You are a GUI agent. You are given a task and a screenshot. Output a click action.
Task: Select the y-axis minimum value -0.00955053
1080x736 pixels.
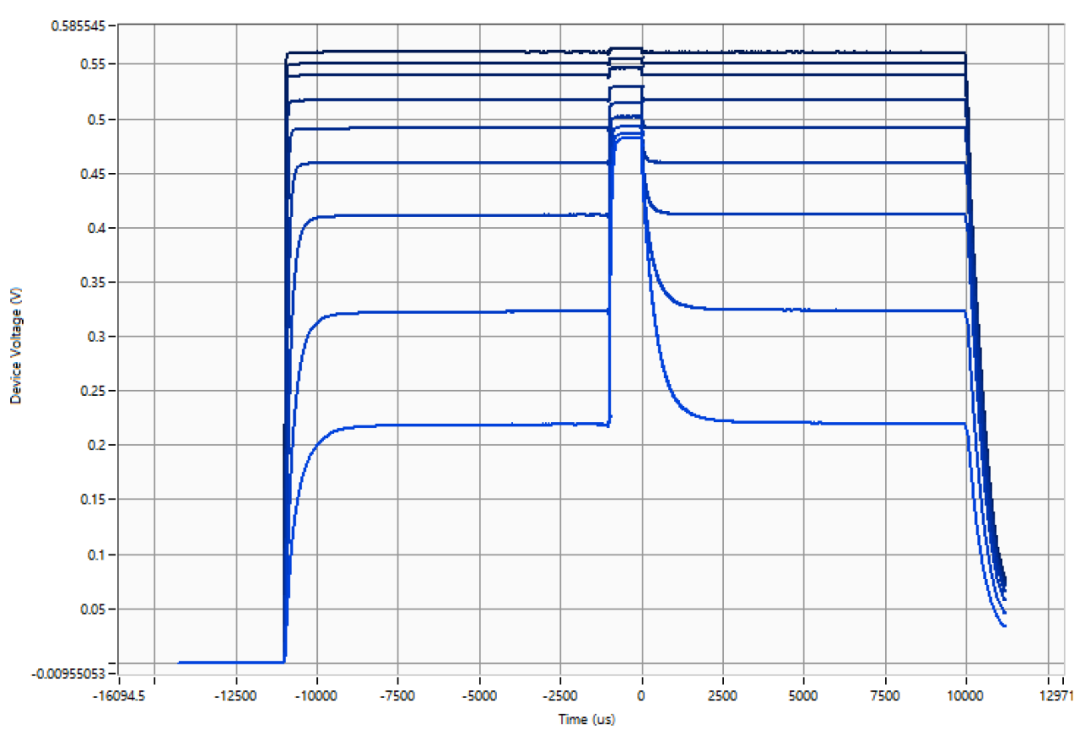click(x=68, y=673)
